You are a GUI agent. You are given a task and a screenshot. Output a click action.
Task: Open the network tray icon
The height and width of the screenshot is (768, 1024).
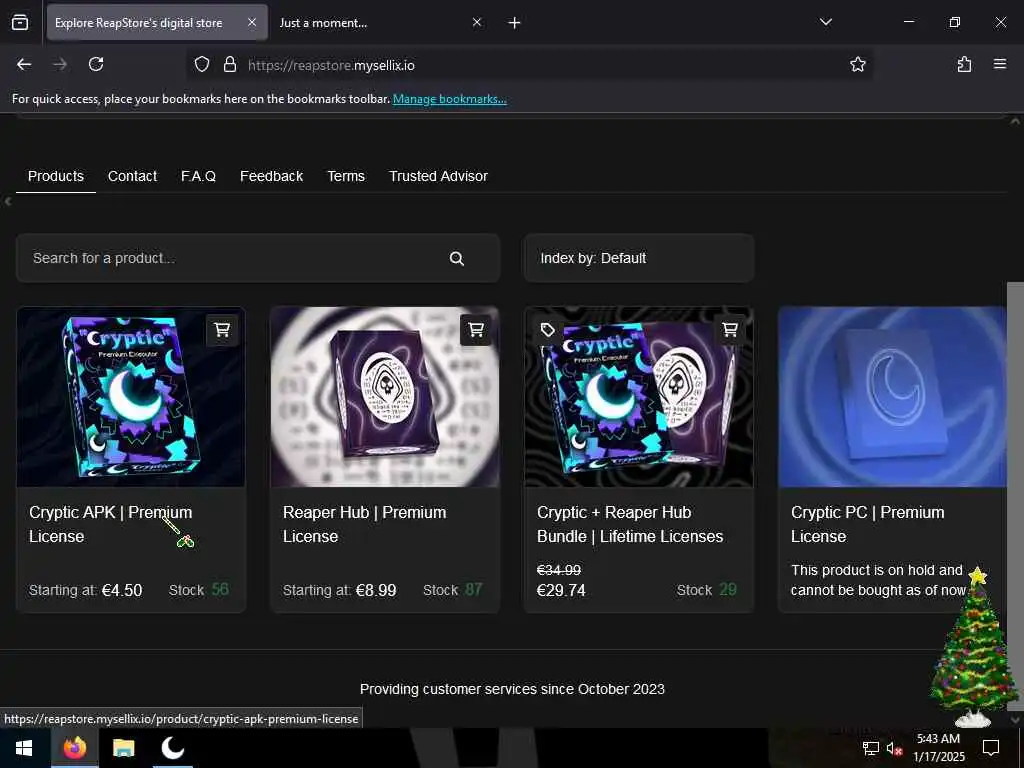[871, 748]
